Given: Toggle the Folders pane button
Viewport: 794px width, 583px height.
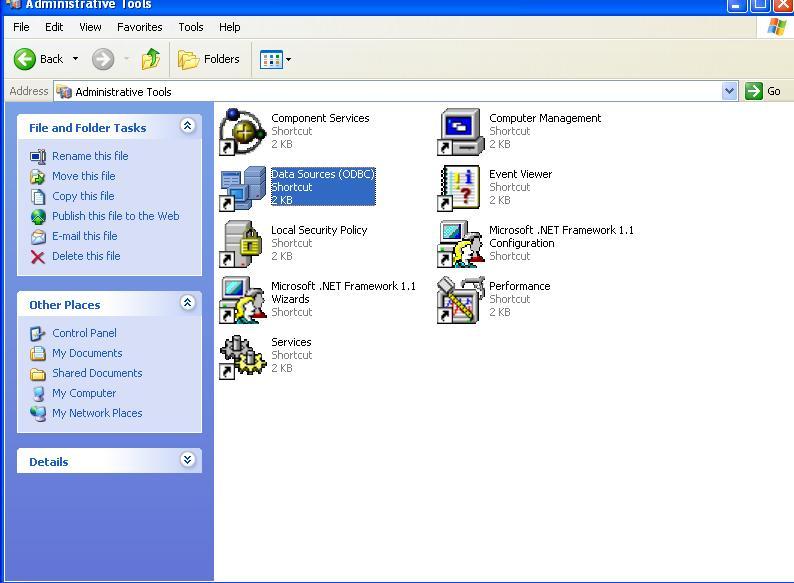Looking at the screenshot, I should click(x=209, y=59).
